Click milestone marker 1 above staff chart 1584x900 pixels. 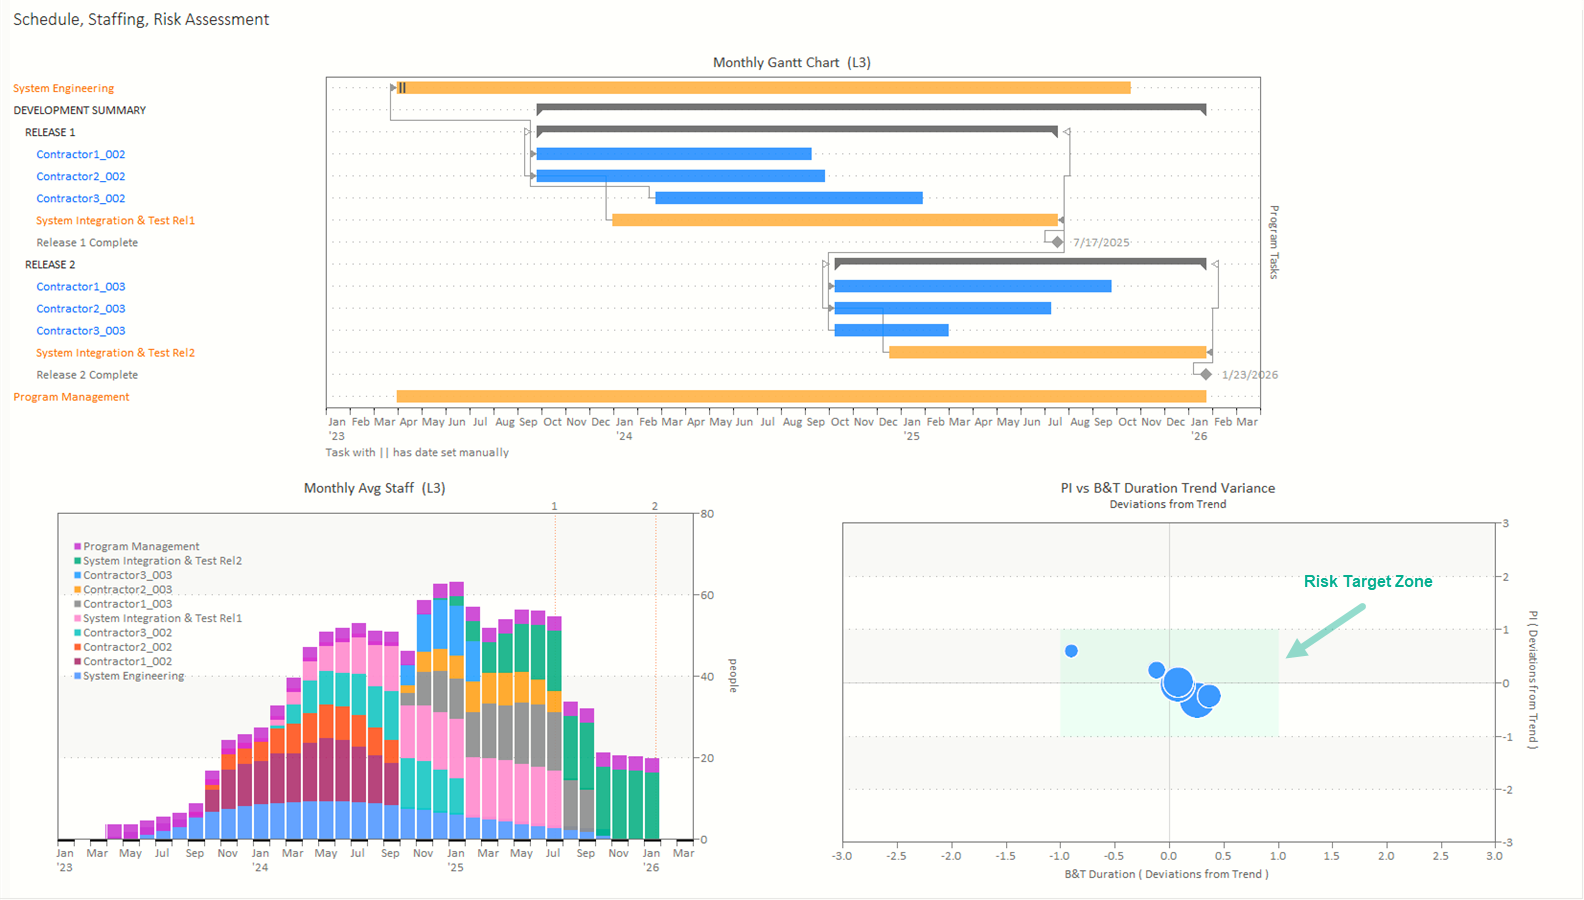pos(555,506)
